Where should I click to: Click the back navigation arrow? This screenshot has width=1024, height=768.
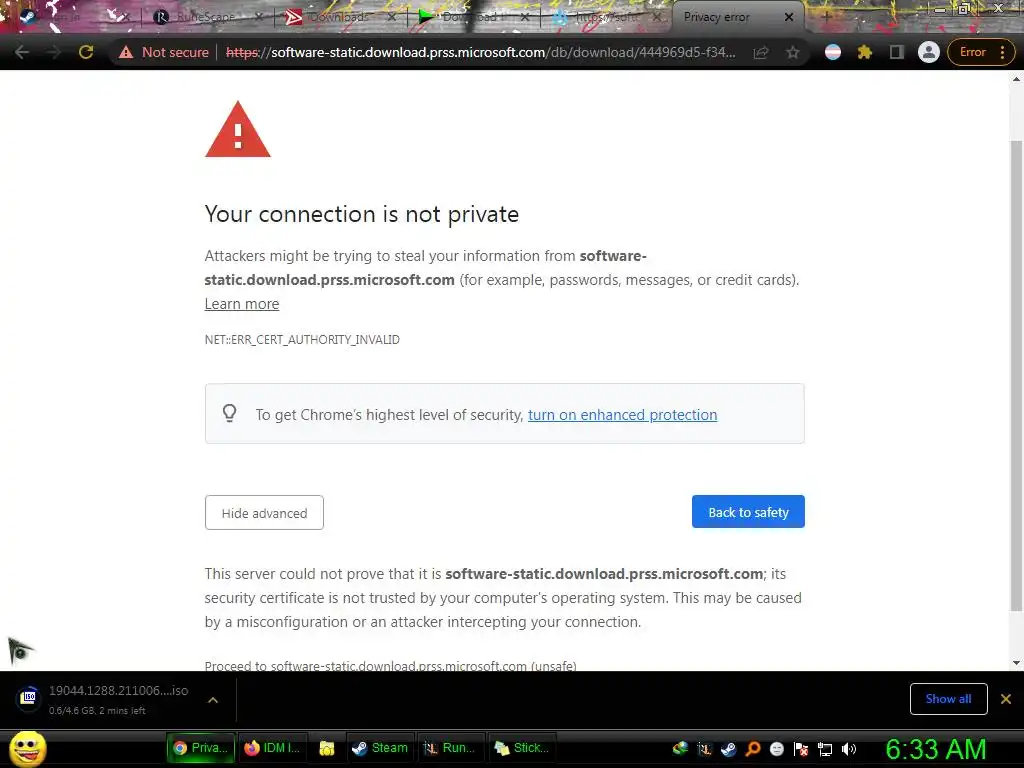22,52
